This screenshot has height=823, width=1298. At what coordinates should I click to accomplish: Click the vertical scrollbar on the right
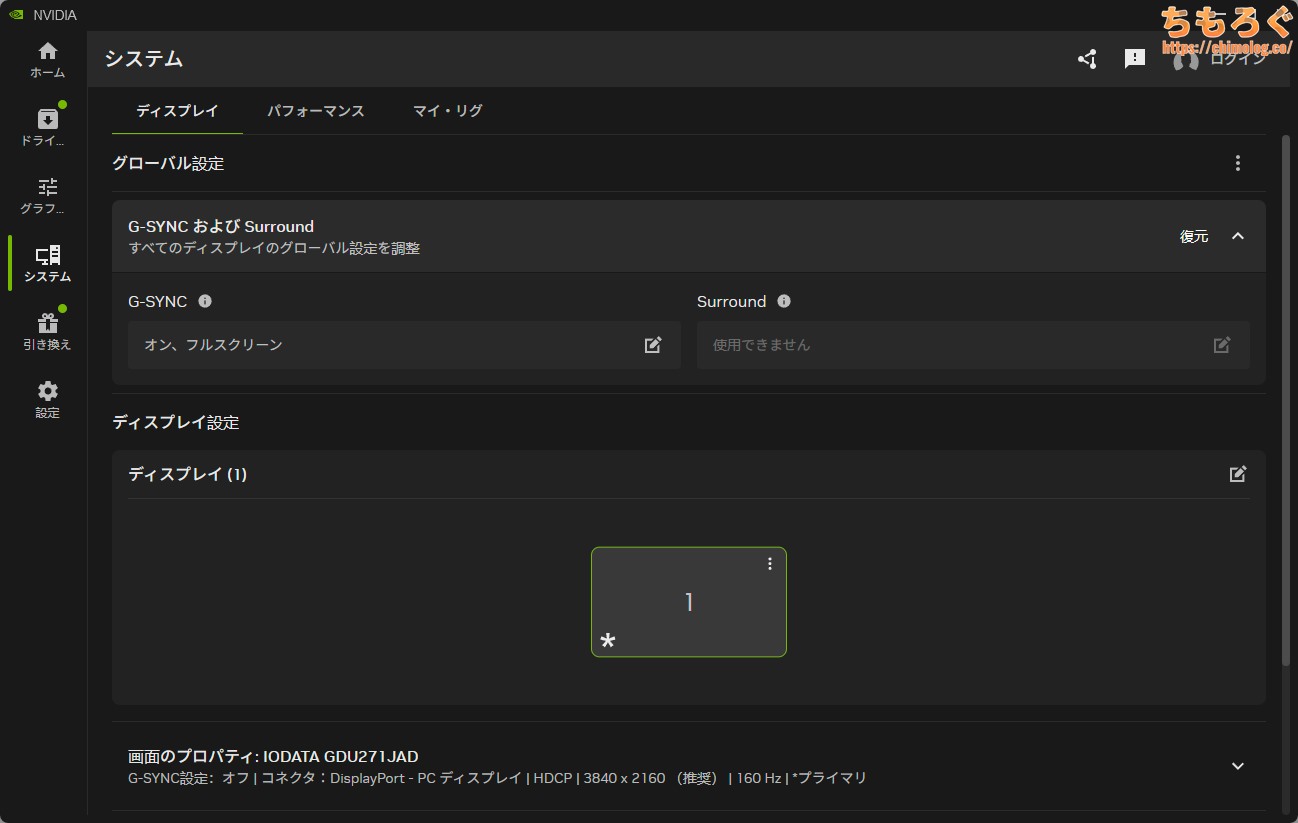pos(1286,400)
